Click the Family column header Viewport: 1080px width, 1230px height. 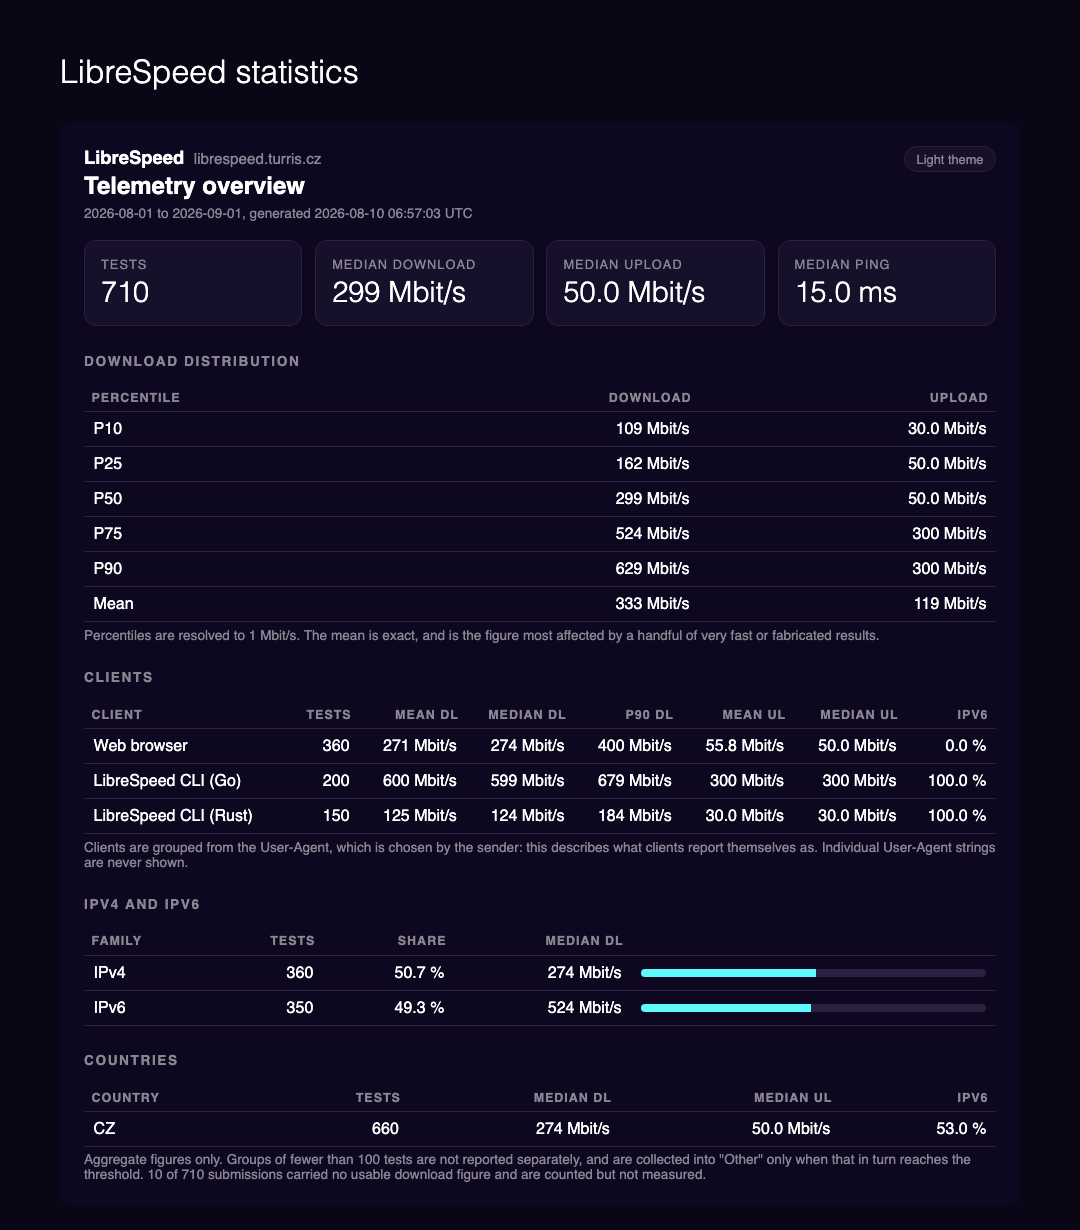pos(117,942)
